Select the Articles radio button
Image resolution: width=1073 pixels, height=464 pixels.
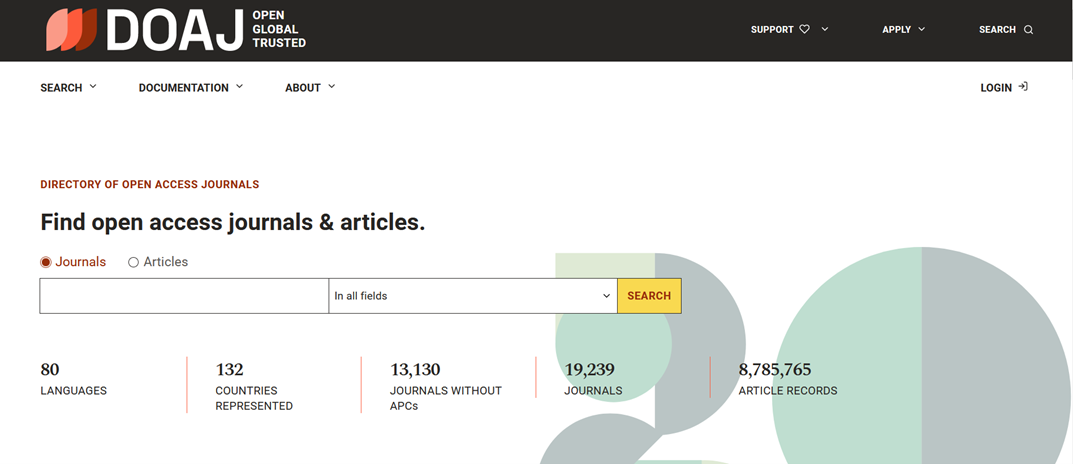pyautogui.click(x=133, y=262)
